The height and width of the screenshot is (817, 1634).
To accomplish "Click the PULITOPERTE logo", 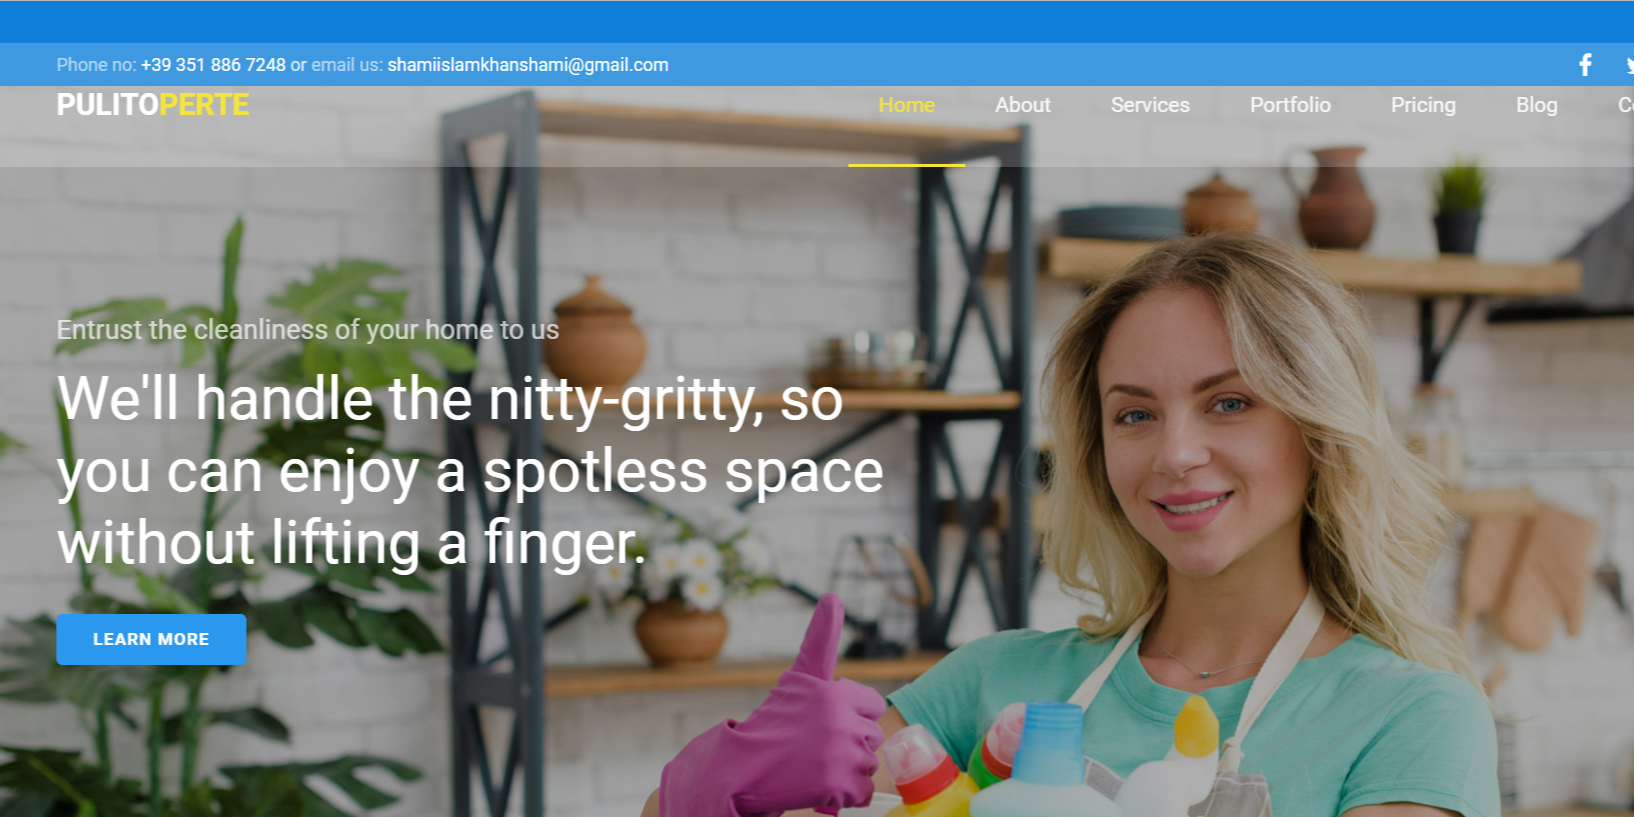I will [153, 105].
